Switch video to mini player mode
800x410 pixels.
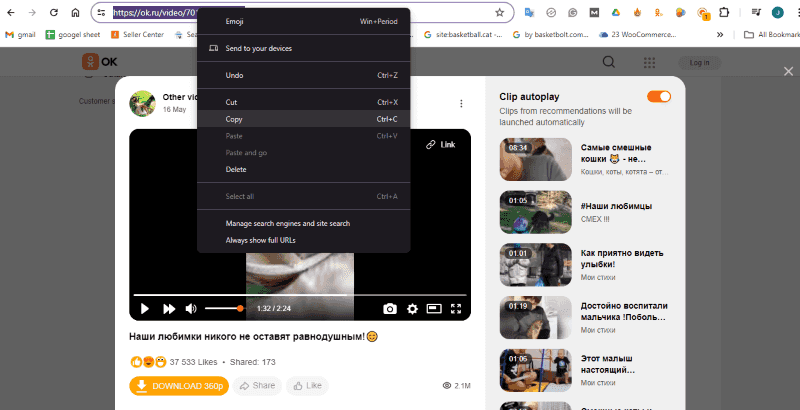click(x=434, y=309)
